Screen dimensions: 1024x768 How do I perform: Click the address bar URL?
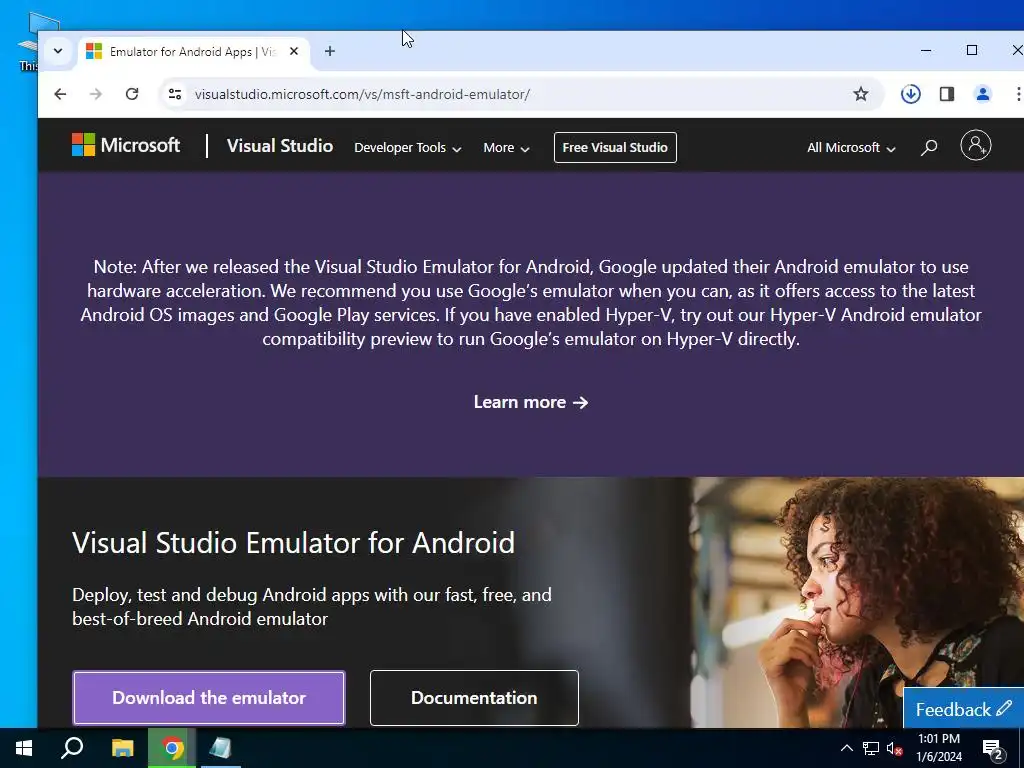click(x=362, y=94)
